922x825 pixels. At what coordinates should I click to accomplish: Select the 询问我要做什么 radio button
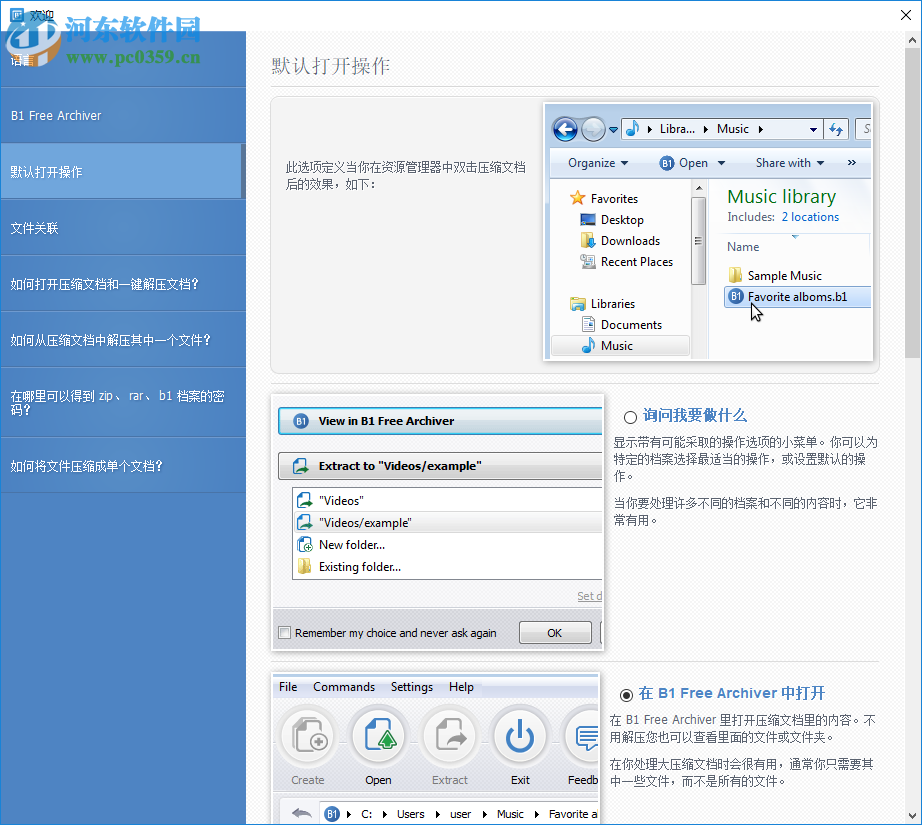point(628,417)
